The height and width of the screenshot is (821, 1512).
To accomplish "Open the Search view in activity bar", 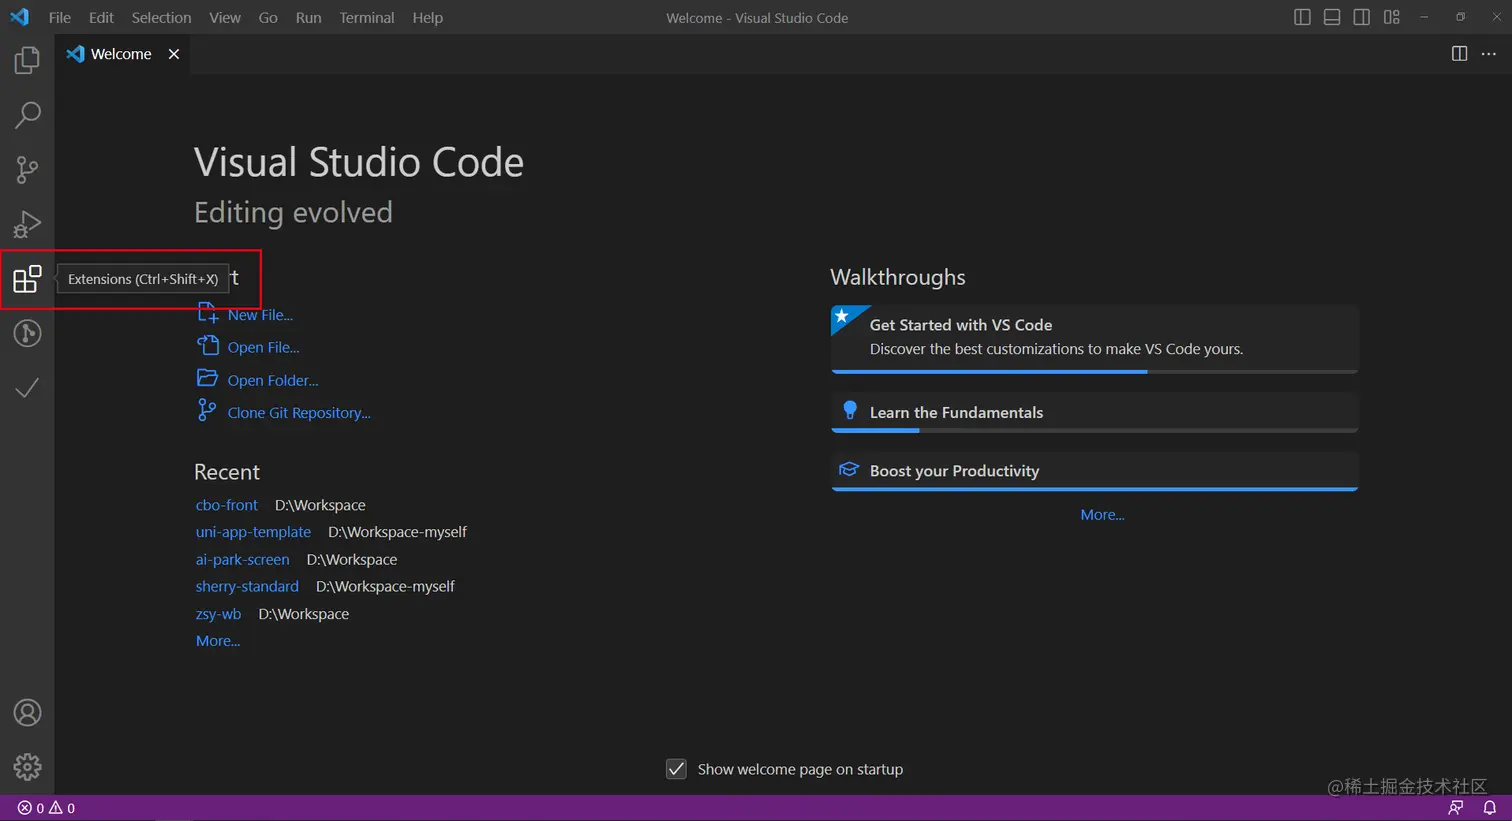I will tap(27, 115).
